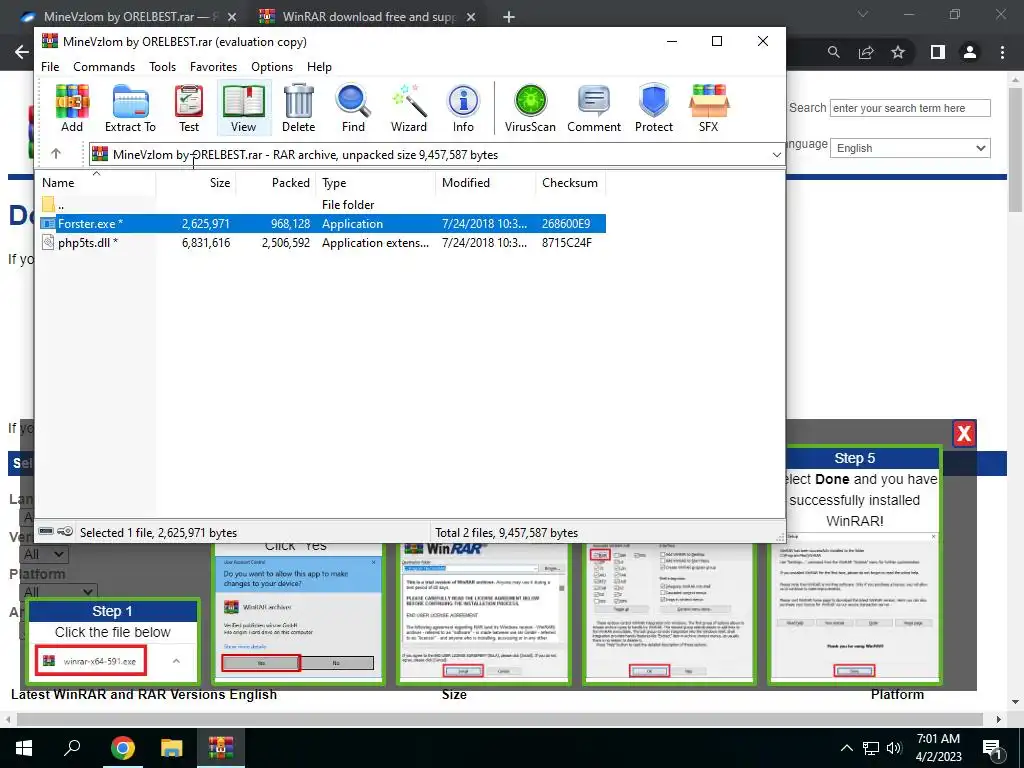Open the notification center icon
Image resolution: width=1024 pixels, height=768 pixels.
[x=992, y=748]
